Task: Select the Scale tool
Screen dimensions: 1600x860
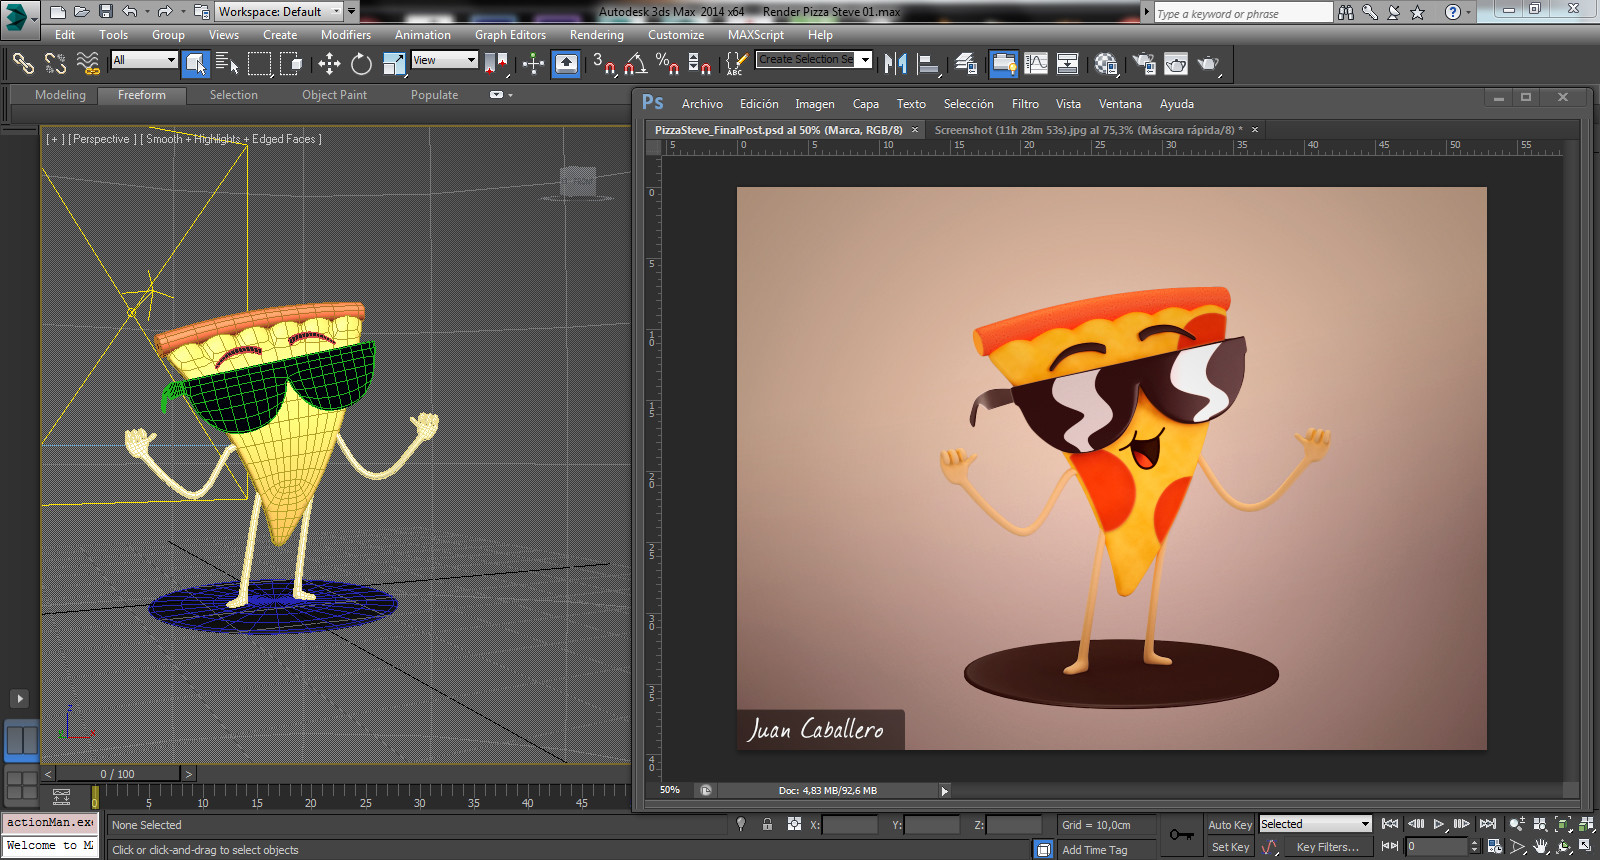Action: coord(394,64)
